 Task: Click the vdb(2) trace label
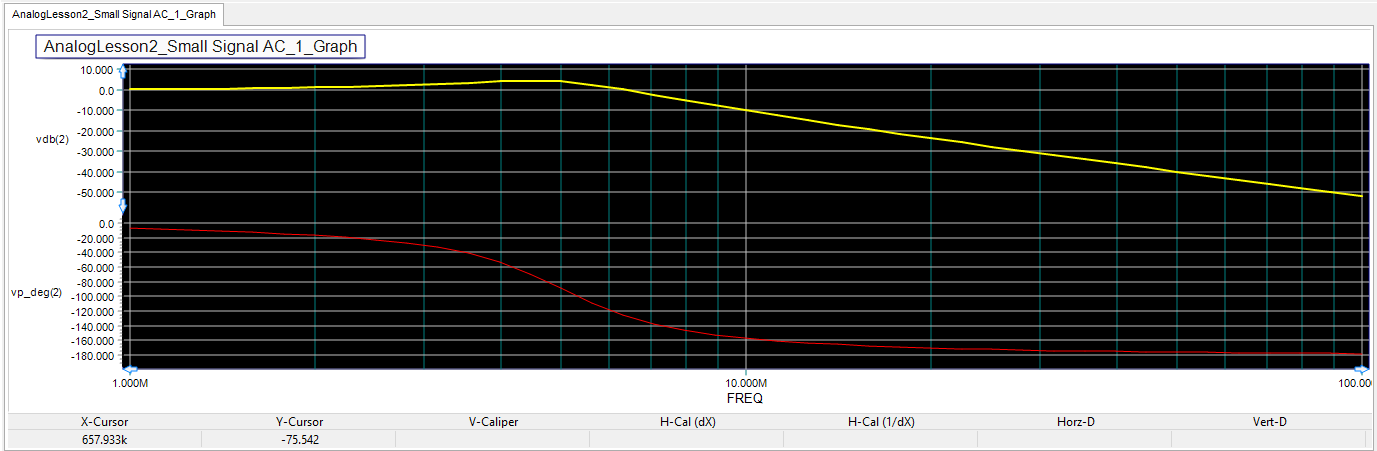coord(52,139)
